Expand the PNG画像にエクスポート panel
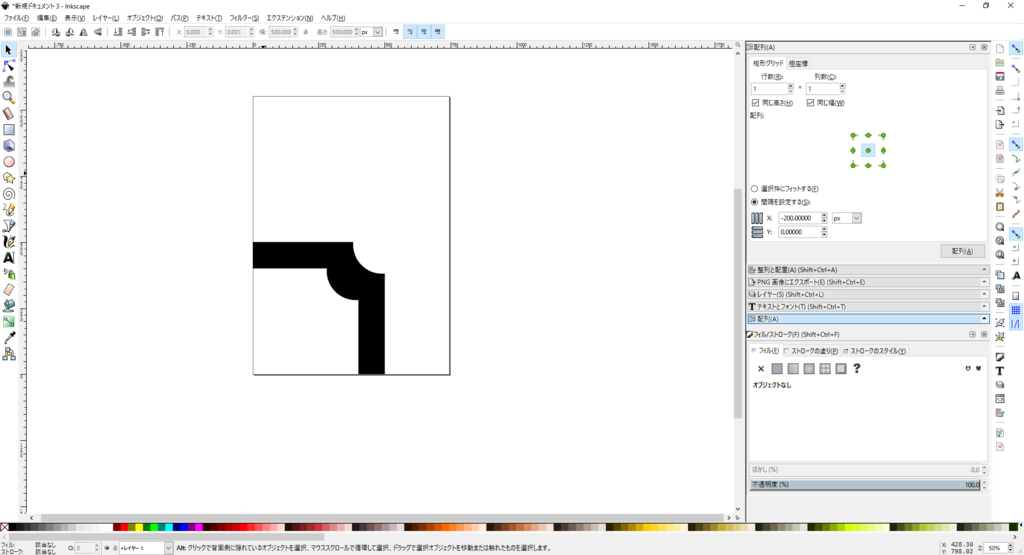 tap(867, 282)
